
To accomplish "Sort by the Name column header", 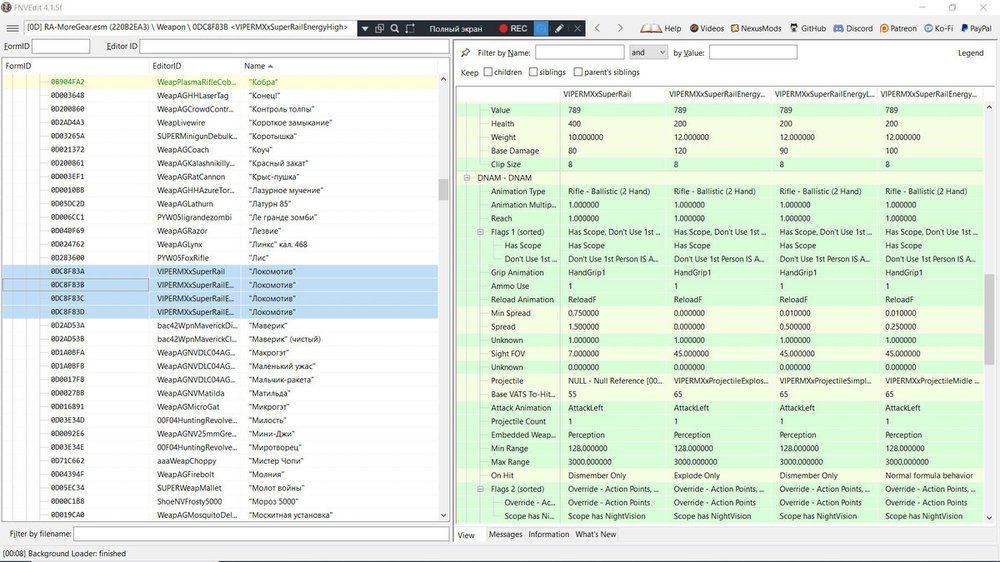I will (x=338, y=66).
